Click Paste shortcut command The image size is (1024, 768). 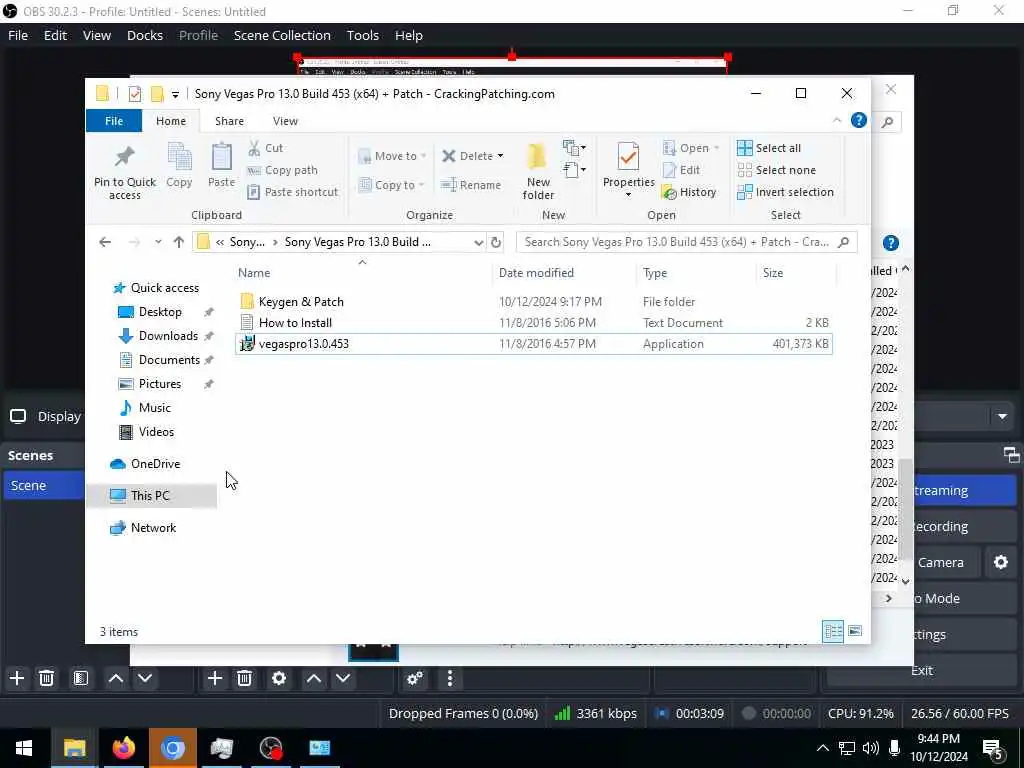pos(293,192)
